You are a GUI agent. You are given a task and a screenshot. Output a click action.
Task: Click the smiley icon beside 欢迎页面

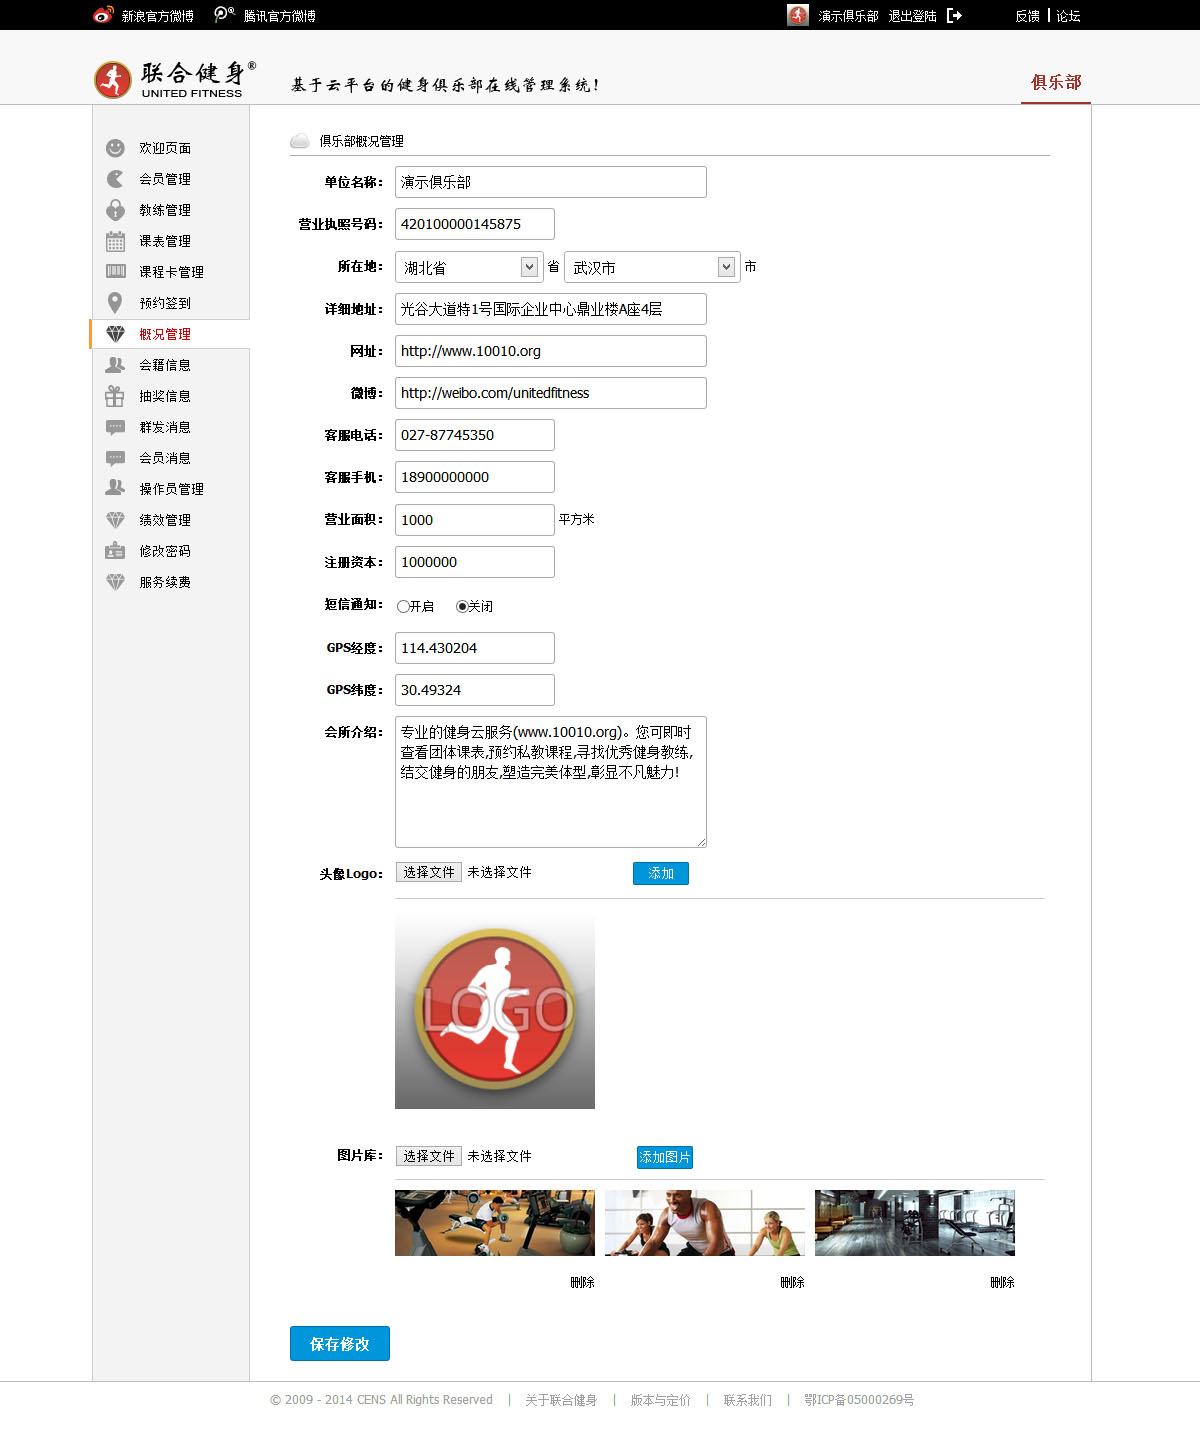coord(115,148)
